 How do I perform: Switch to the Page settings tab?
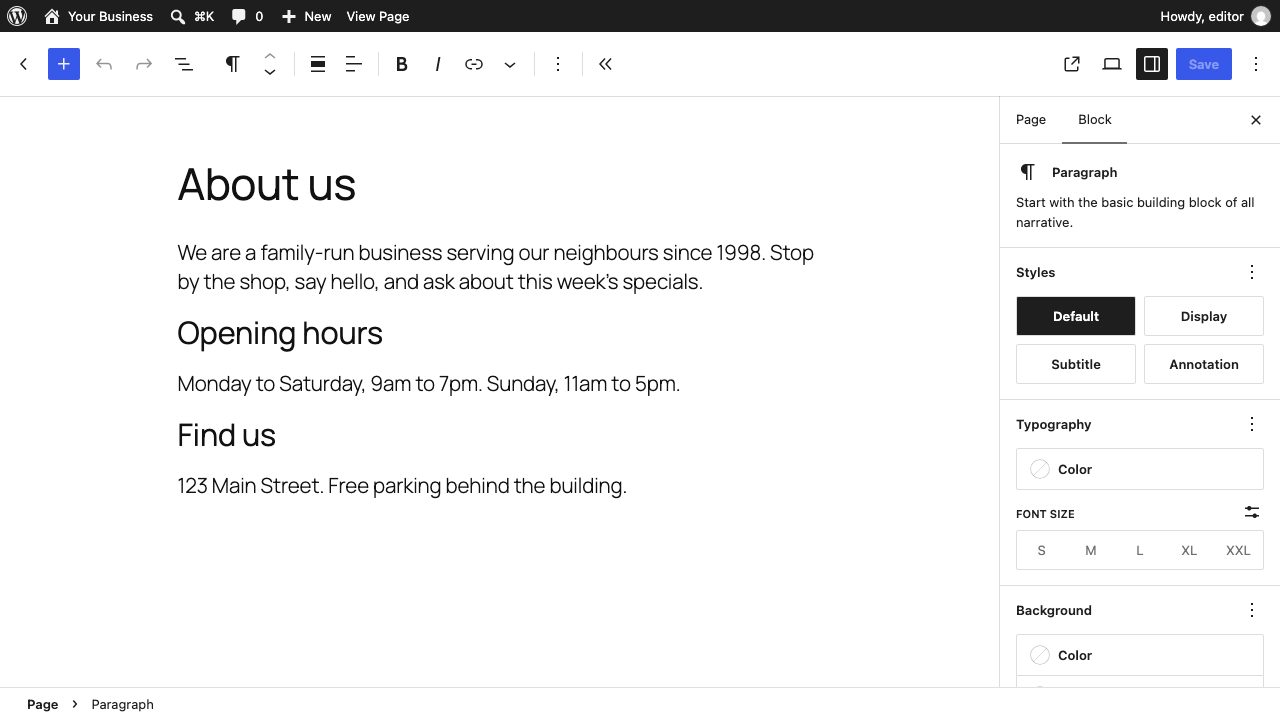pos(1031,120)
